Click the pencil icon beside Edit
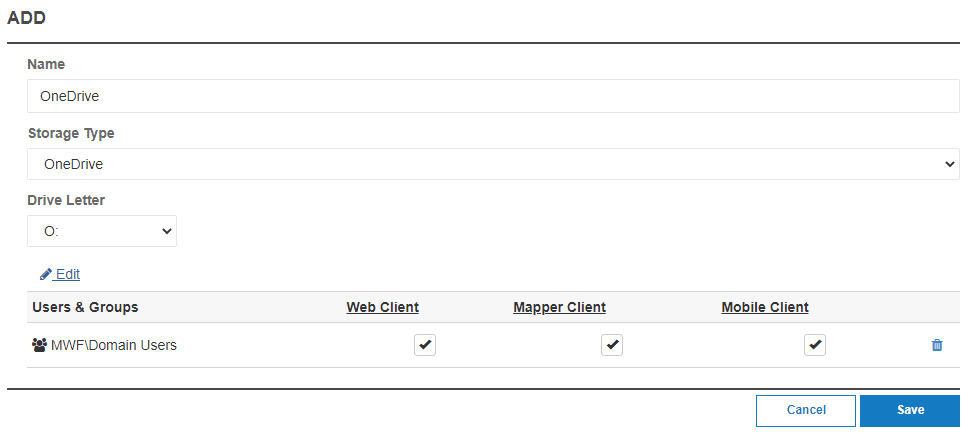 click(x=46, y=274)
